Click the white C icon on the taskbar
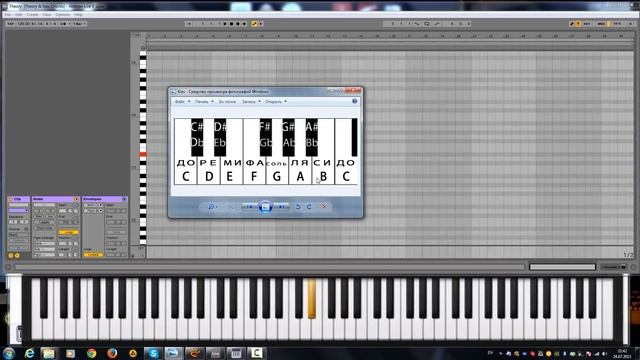Viewport: 640px width, 360px height. (x=256, y=353)
